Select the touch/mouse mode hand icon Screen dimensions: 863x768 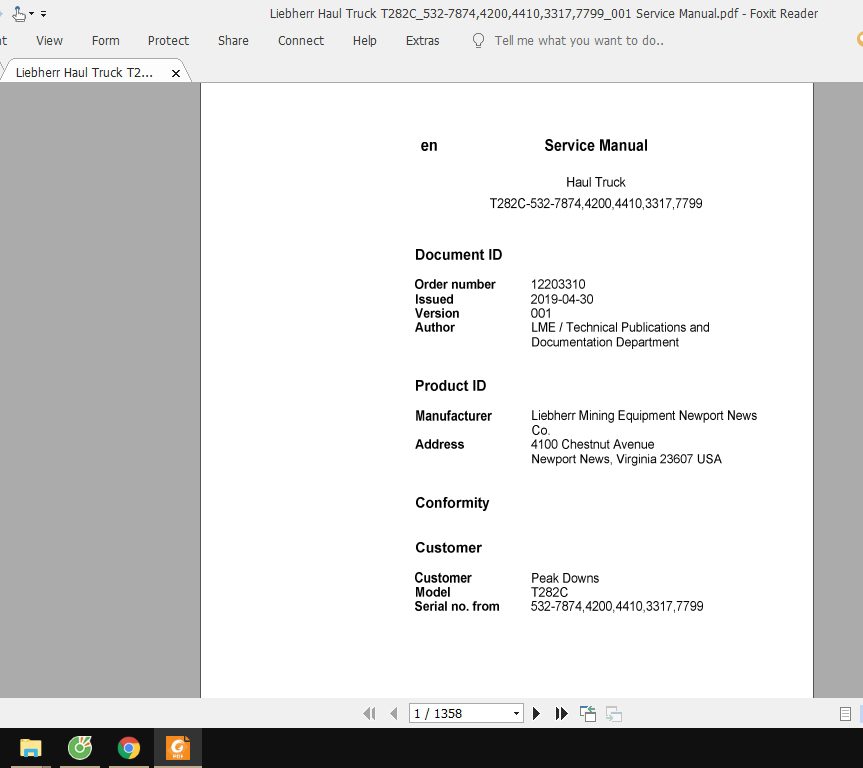click(19, 13)
